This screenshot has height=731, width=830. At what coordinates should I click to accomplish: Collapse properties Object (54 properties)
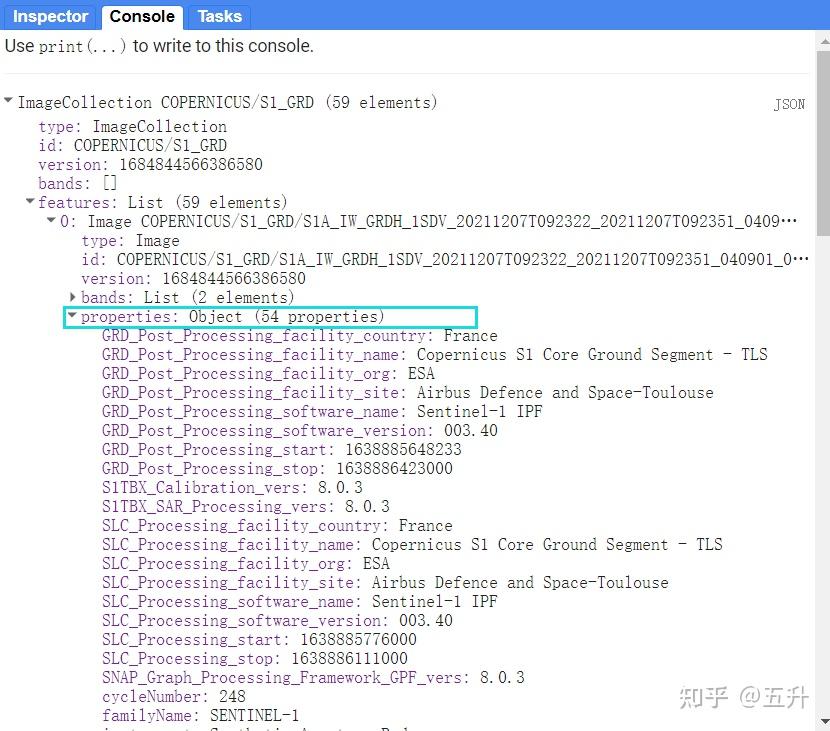[x=72, y=315]
